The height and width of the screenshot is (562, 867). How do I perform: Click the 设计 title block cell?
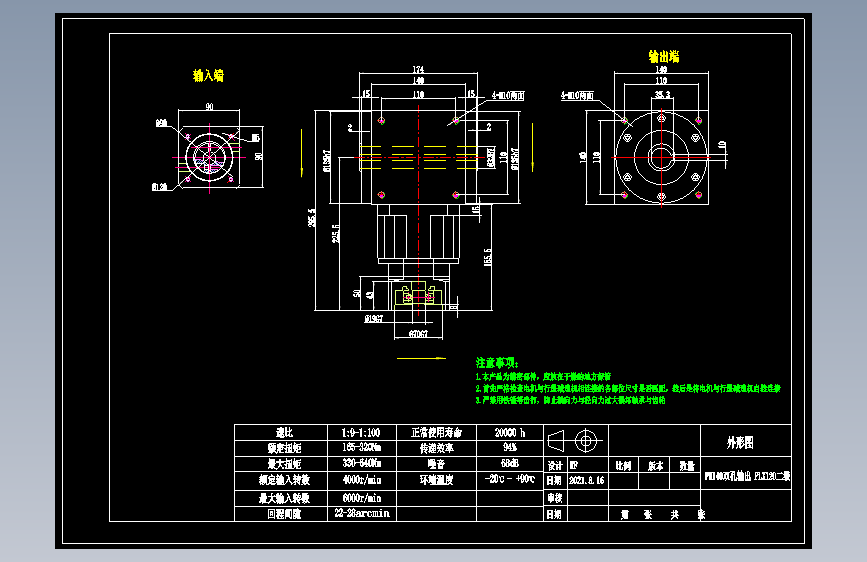[x=555, y=465]
